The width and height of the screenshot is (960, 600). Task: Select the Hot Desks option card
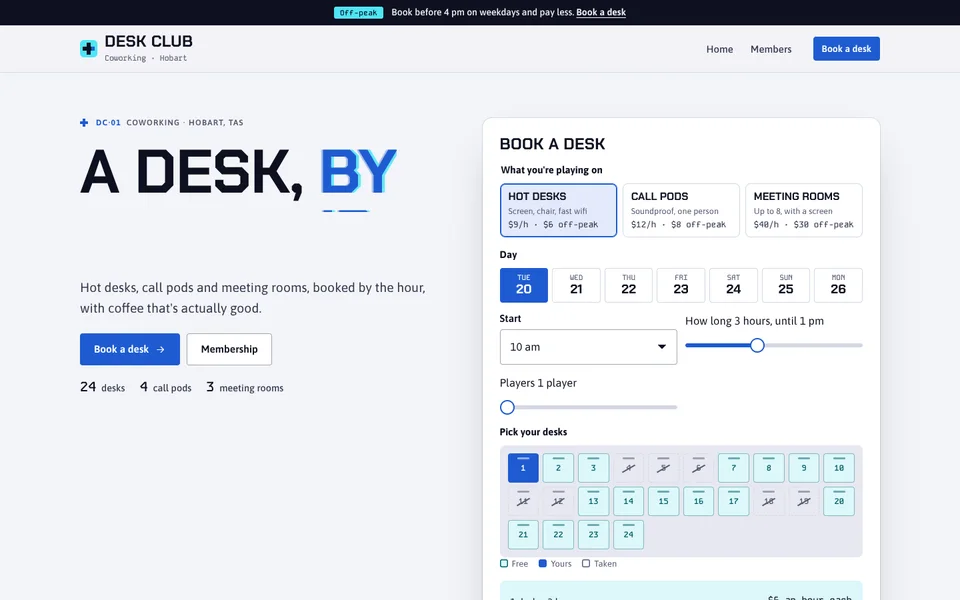(x=558, y=210)
